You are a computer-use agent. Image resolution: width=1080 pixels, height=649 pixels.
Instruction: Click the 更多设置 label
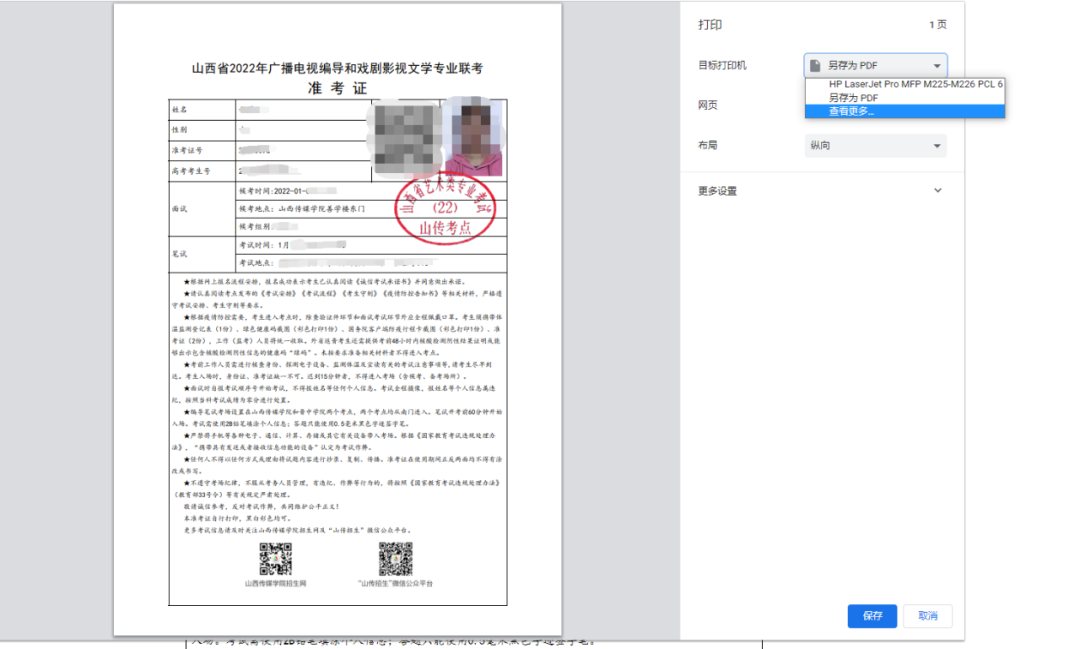tap(717, 190)
